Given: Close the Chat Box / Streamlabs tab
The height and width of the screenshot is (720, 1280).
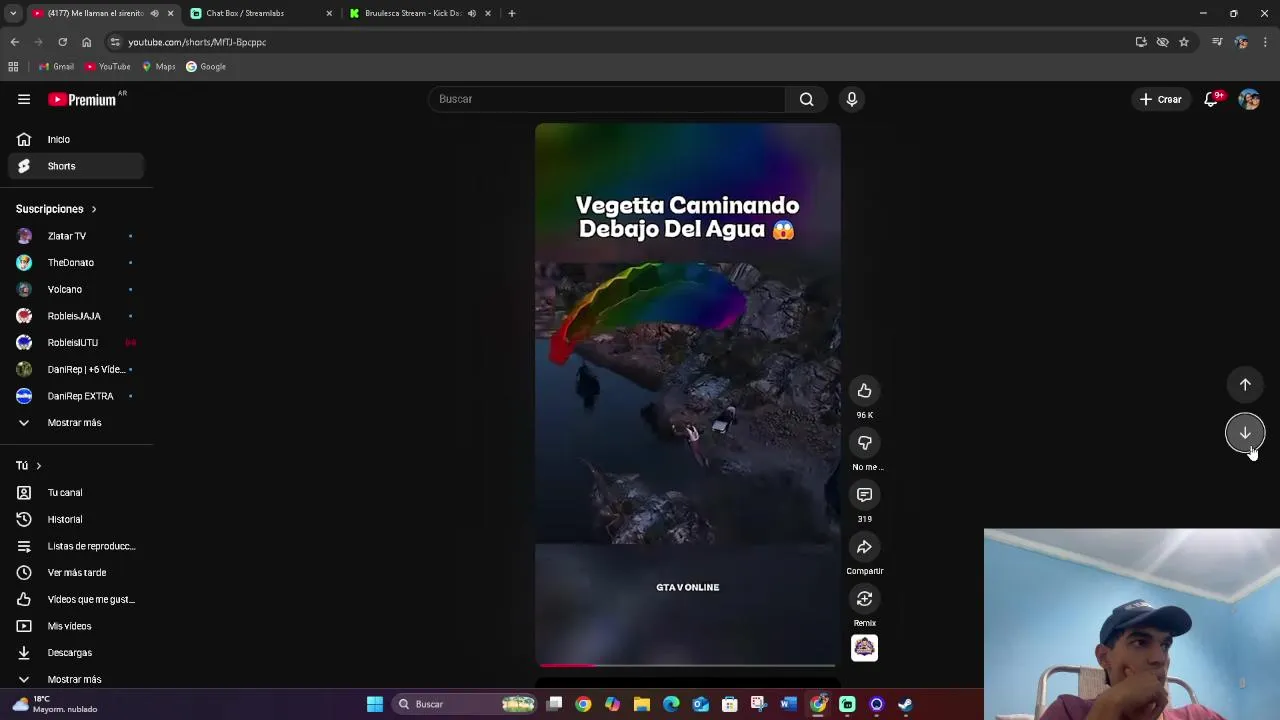Looking at the screenshot, I should 329,13.
